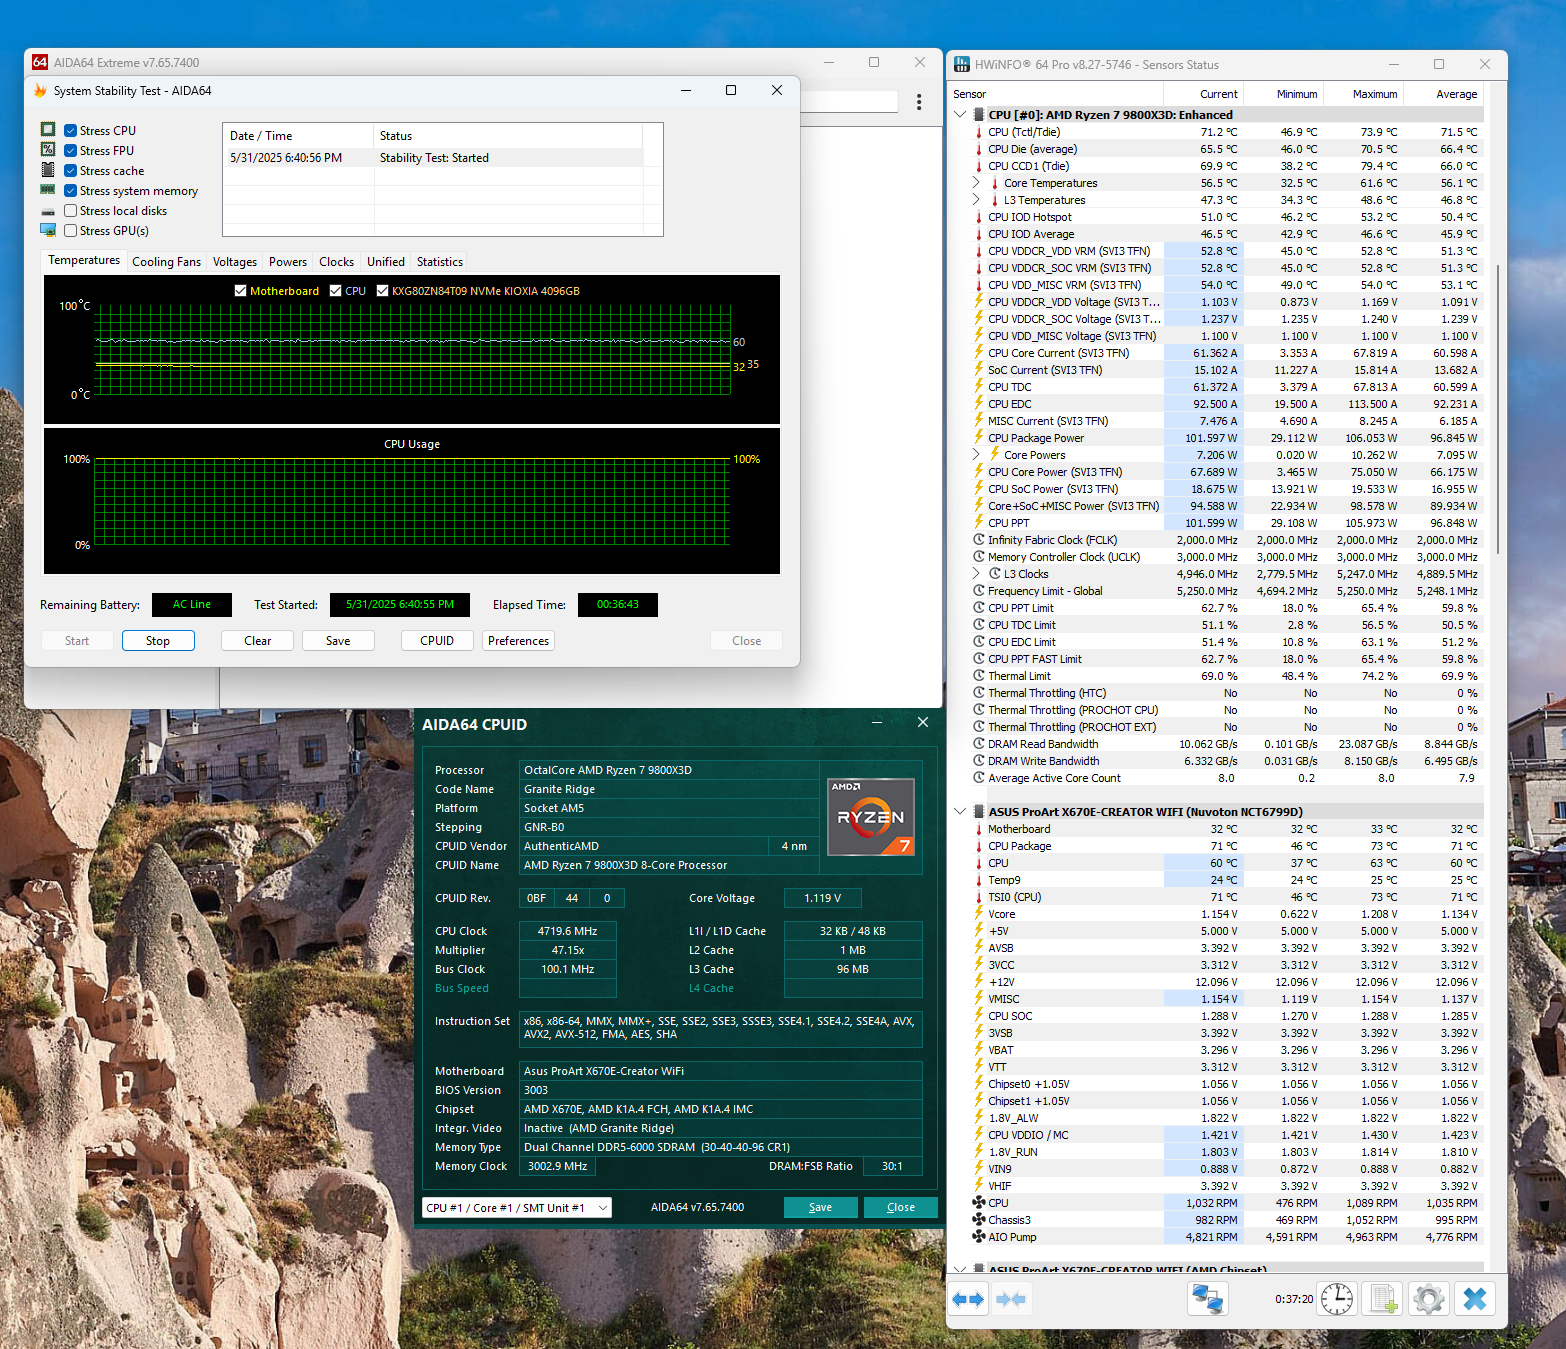Click HWiNFO blue X close sensors button
The image size is (1566, 1349).
tap(1475, 1299)
